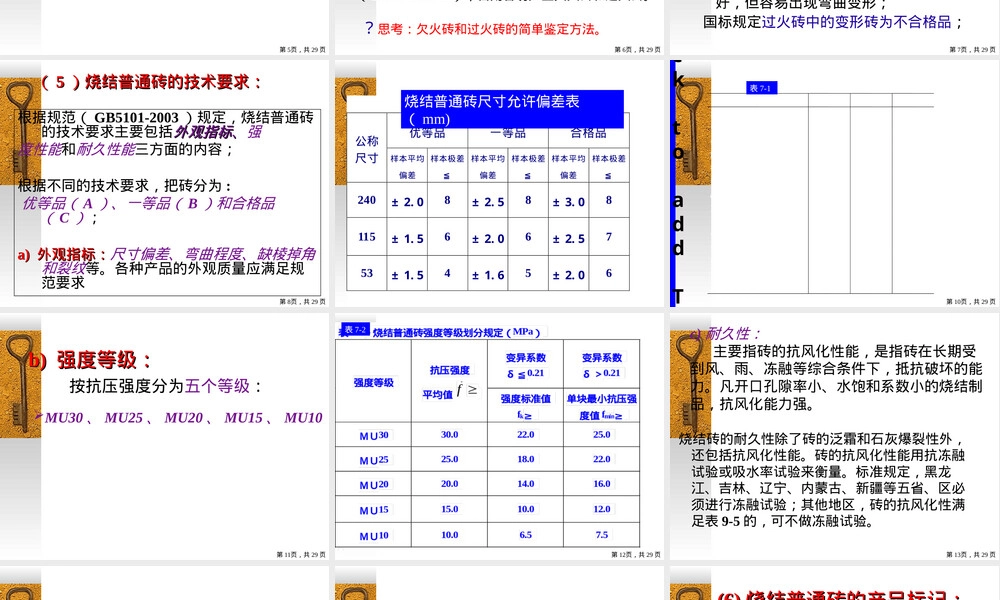Image resolution: width=1000 pixels, height=600 pixels.
Task: Click the 16.0 value in table 7-2
Action: click(602, 484)
